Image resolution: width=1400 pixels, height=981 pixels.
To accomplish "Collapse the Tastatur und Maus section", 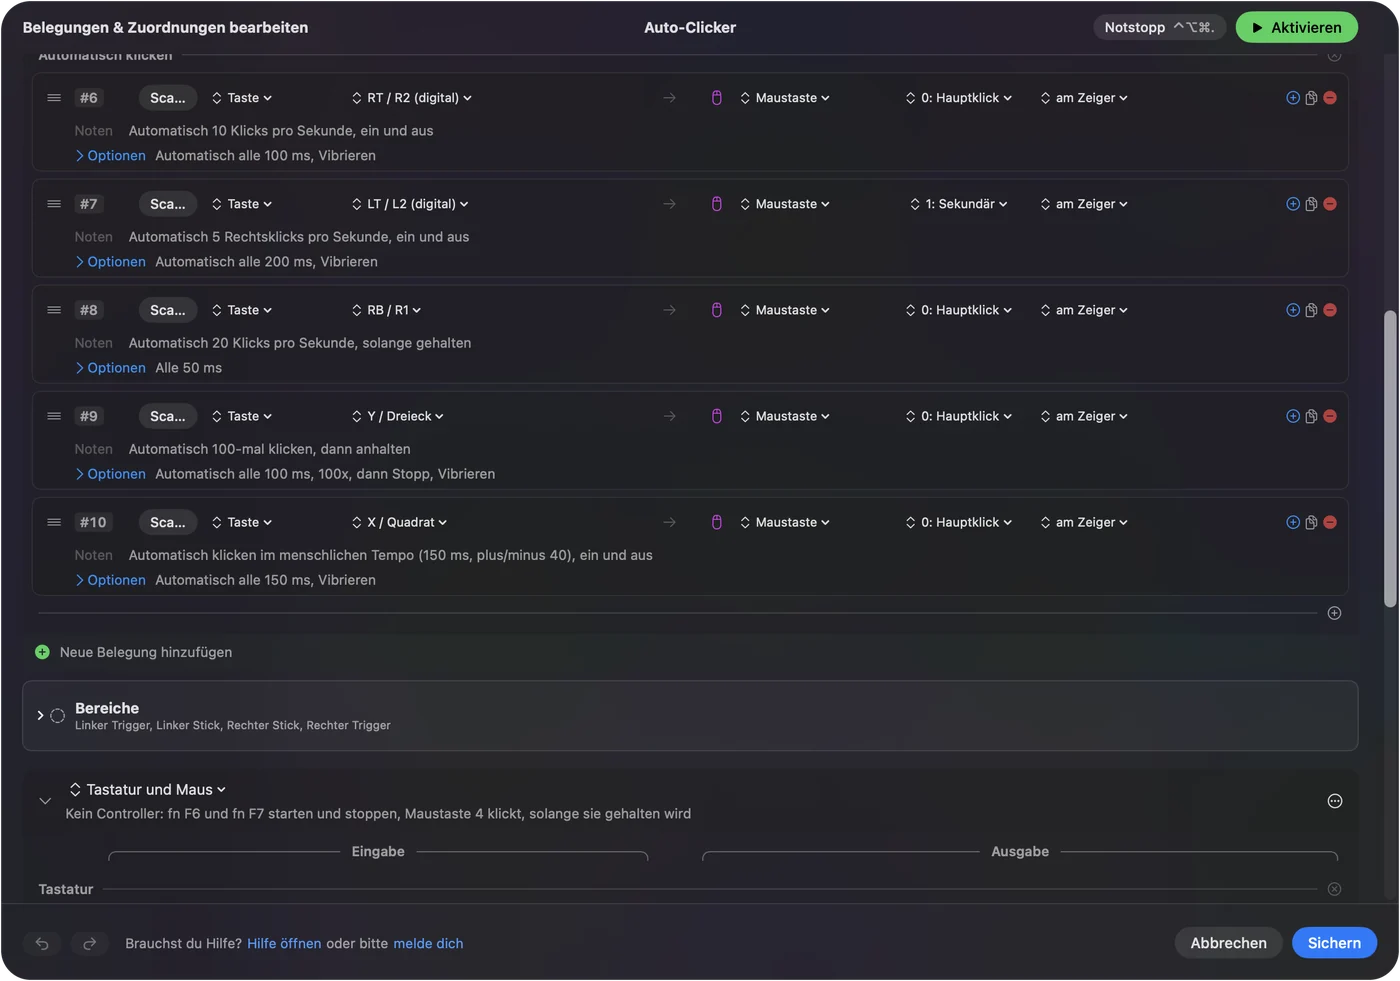I will (45, 801).
